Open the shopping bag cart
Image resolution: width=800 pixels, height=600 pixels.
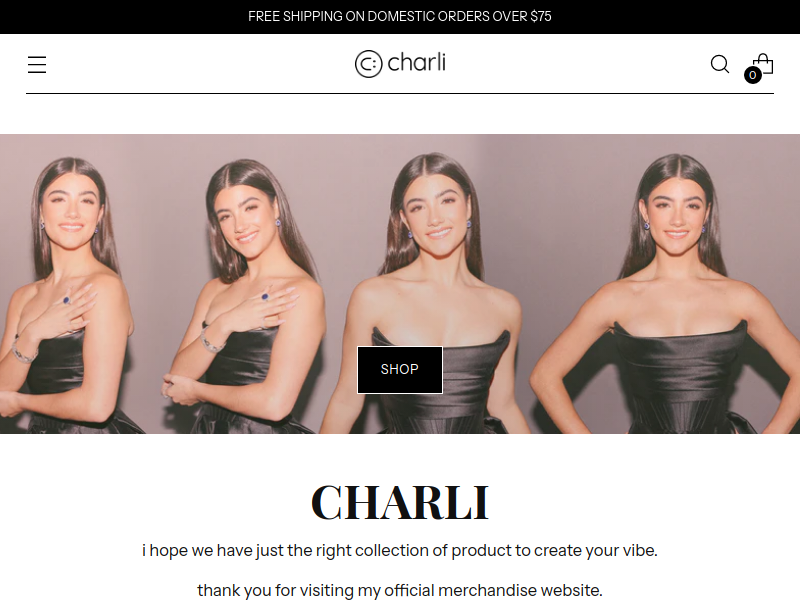coord(763,64)
